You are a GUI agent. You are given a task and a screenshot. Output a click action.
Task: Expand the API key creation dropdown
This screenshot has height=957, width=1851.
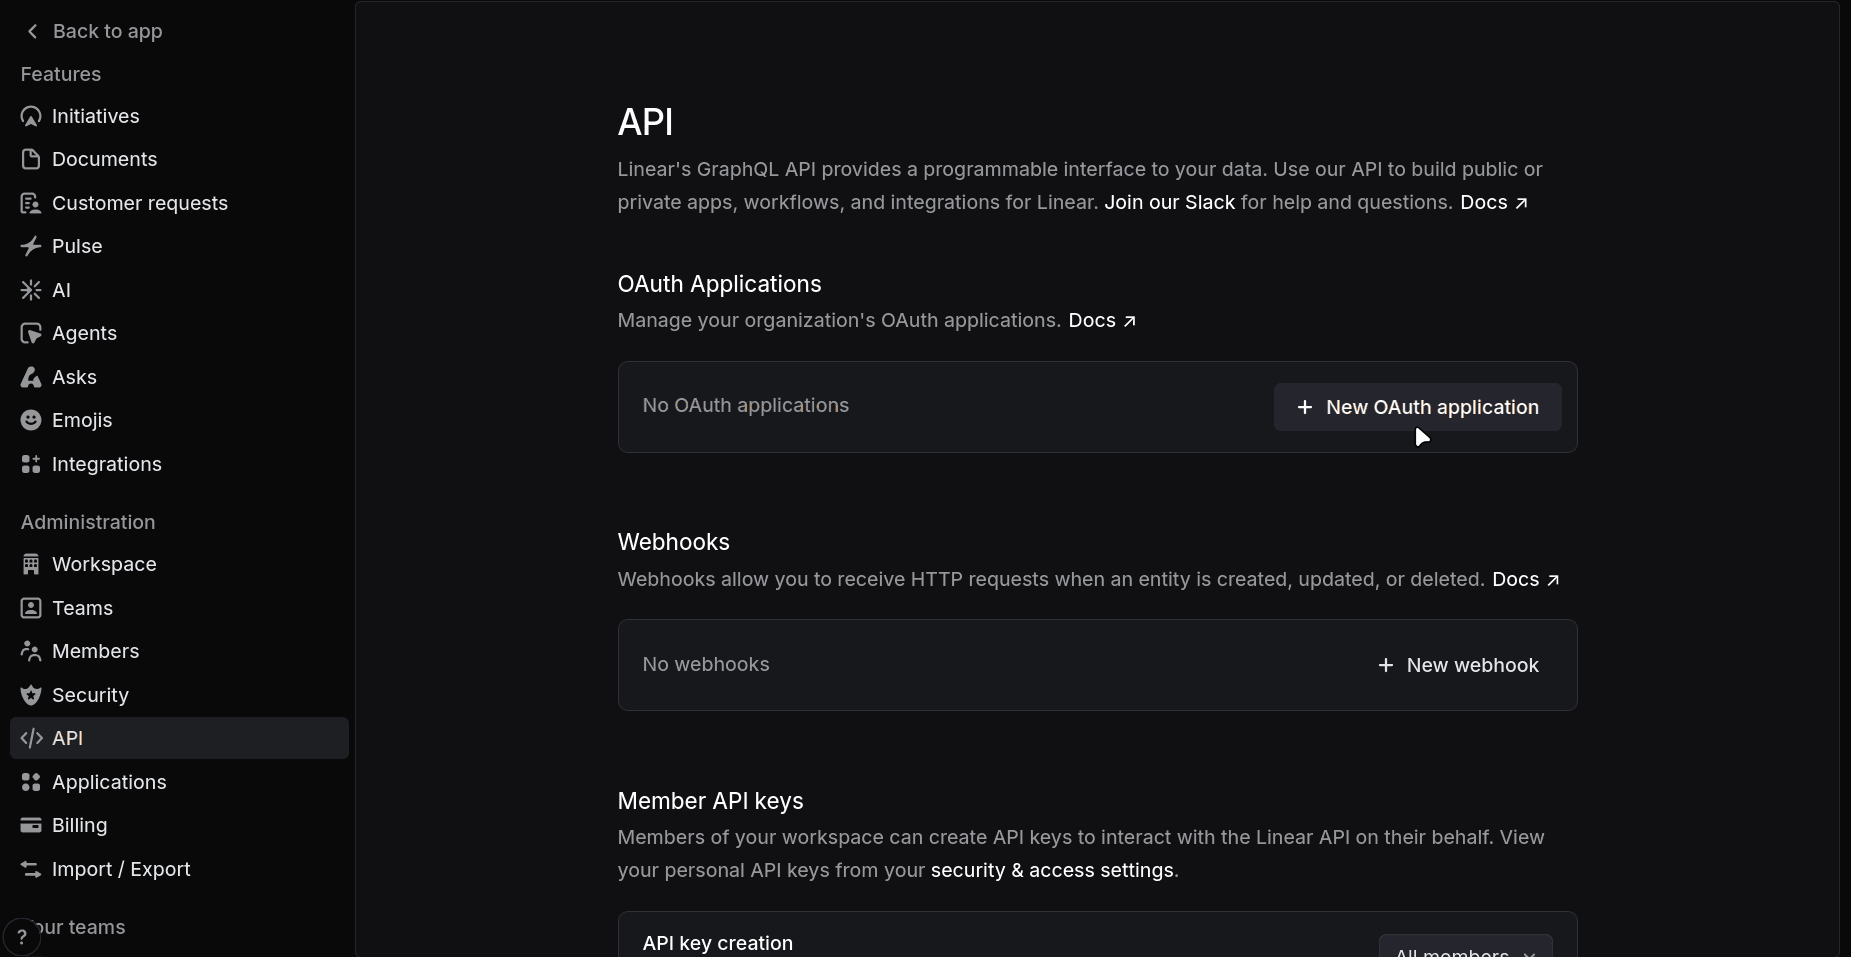tap(1465, 948)
